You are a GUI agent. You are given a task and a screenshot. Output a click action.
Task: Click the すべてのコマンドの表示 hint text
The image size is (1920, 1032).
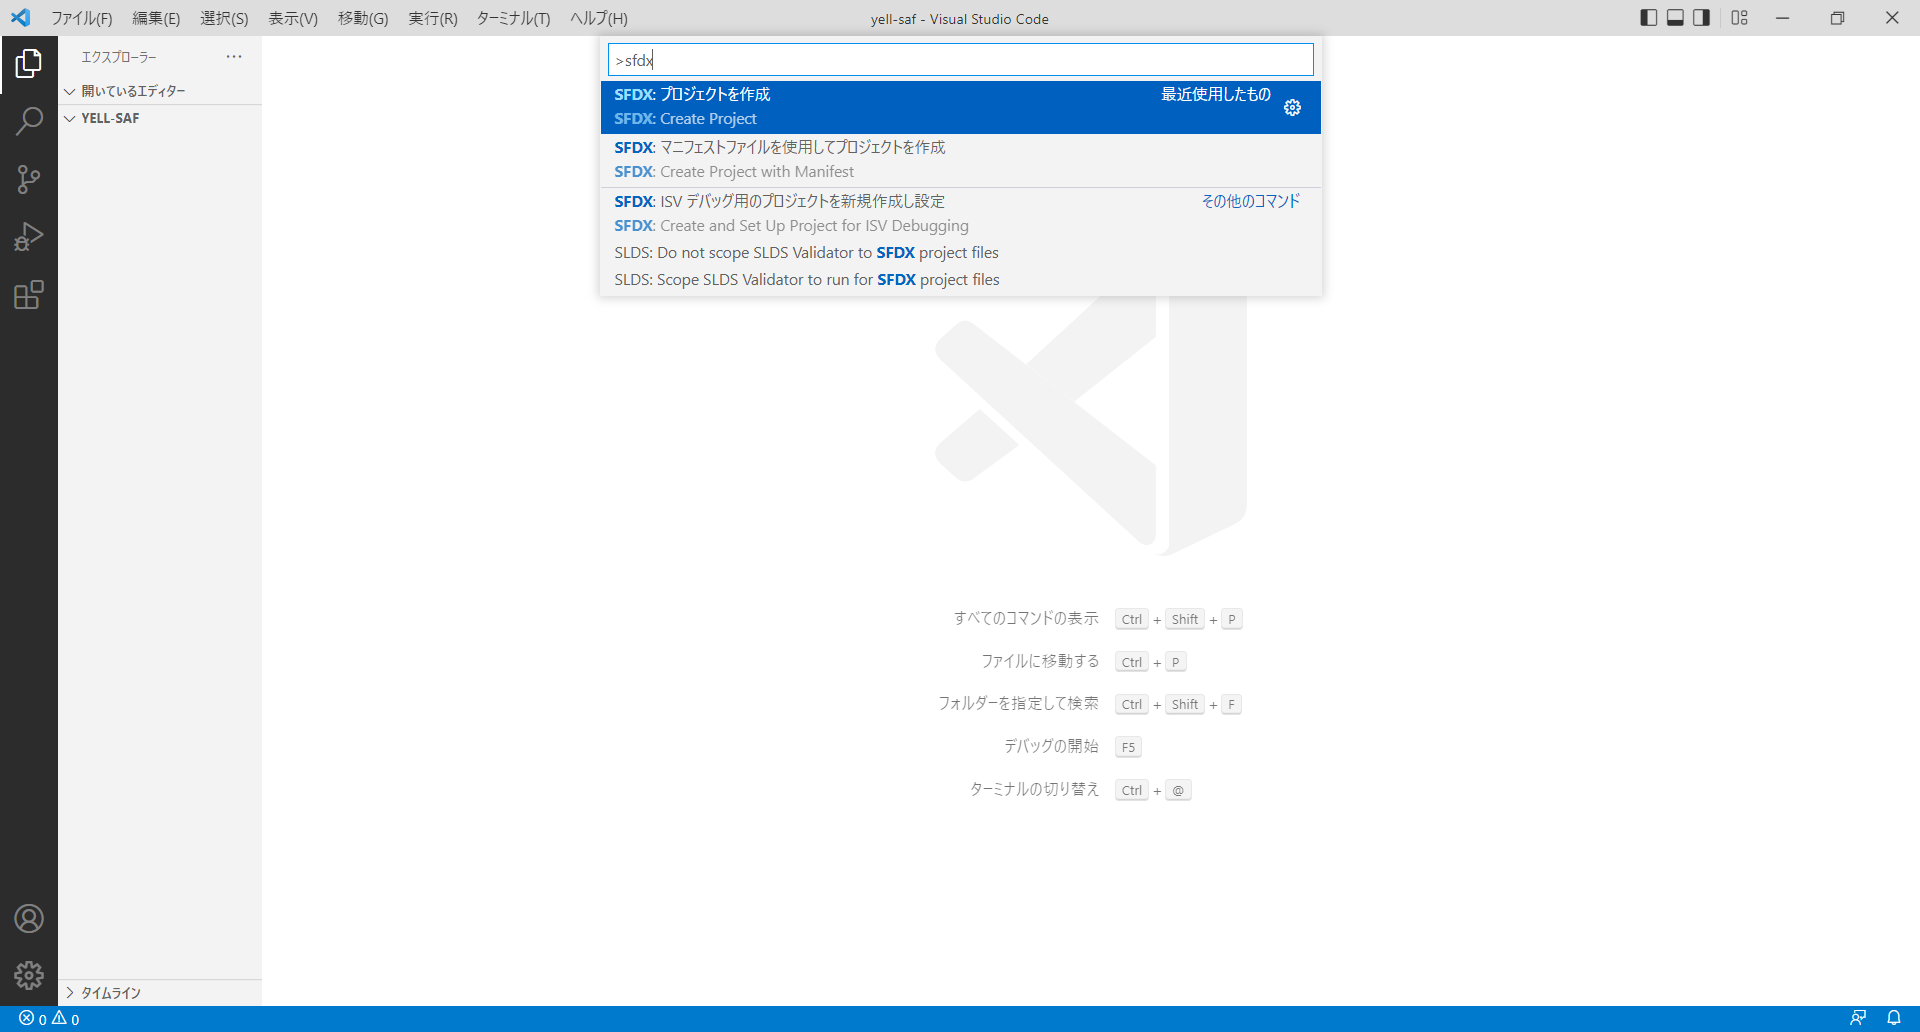click(x=1026, y=619)
